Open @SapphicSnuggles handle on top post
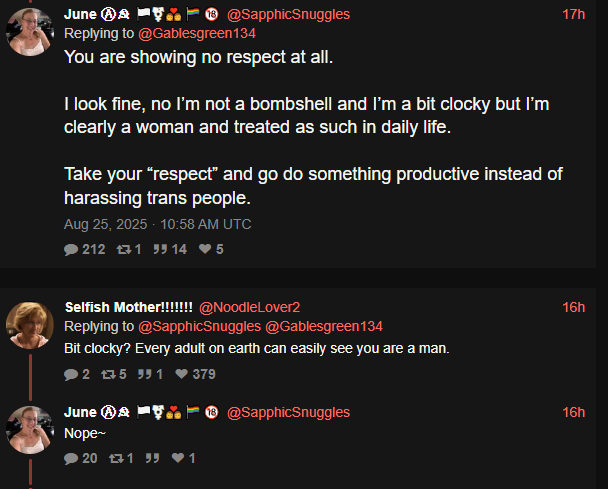608x489 pixels. click(288, 15)
